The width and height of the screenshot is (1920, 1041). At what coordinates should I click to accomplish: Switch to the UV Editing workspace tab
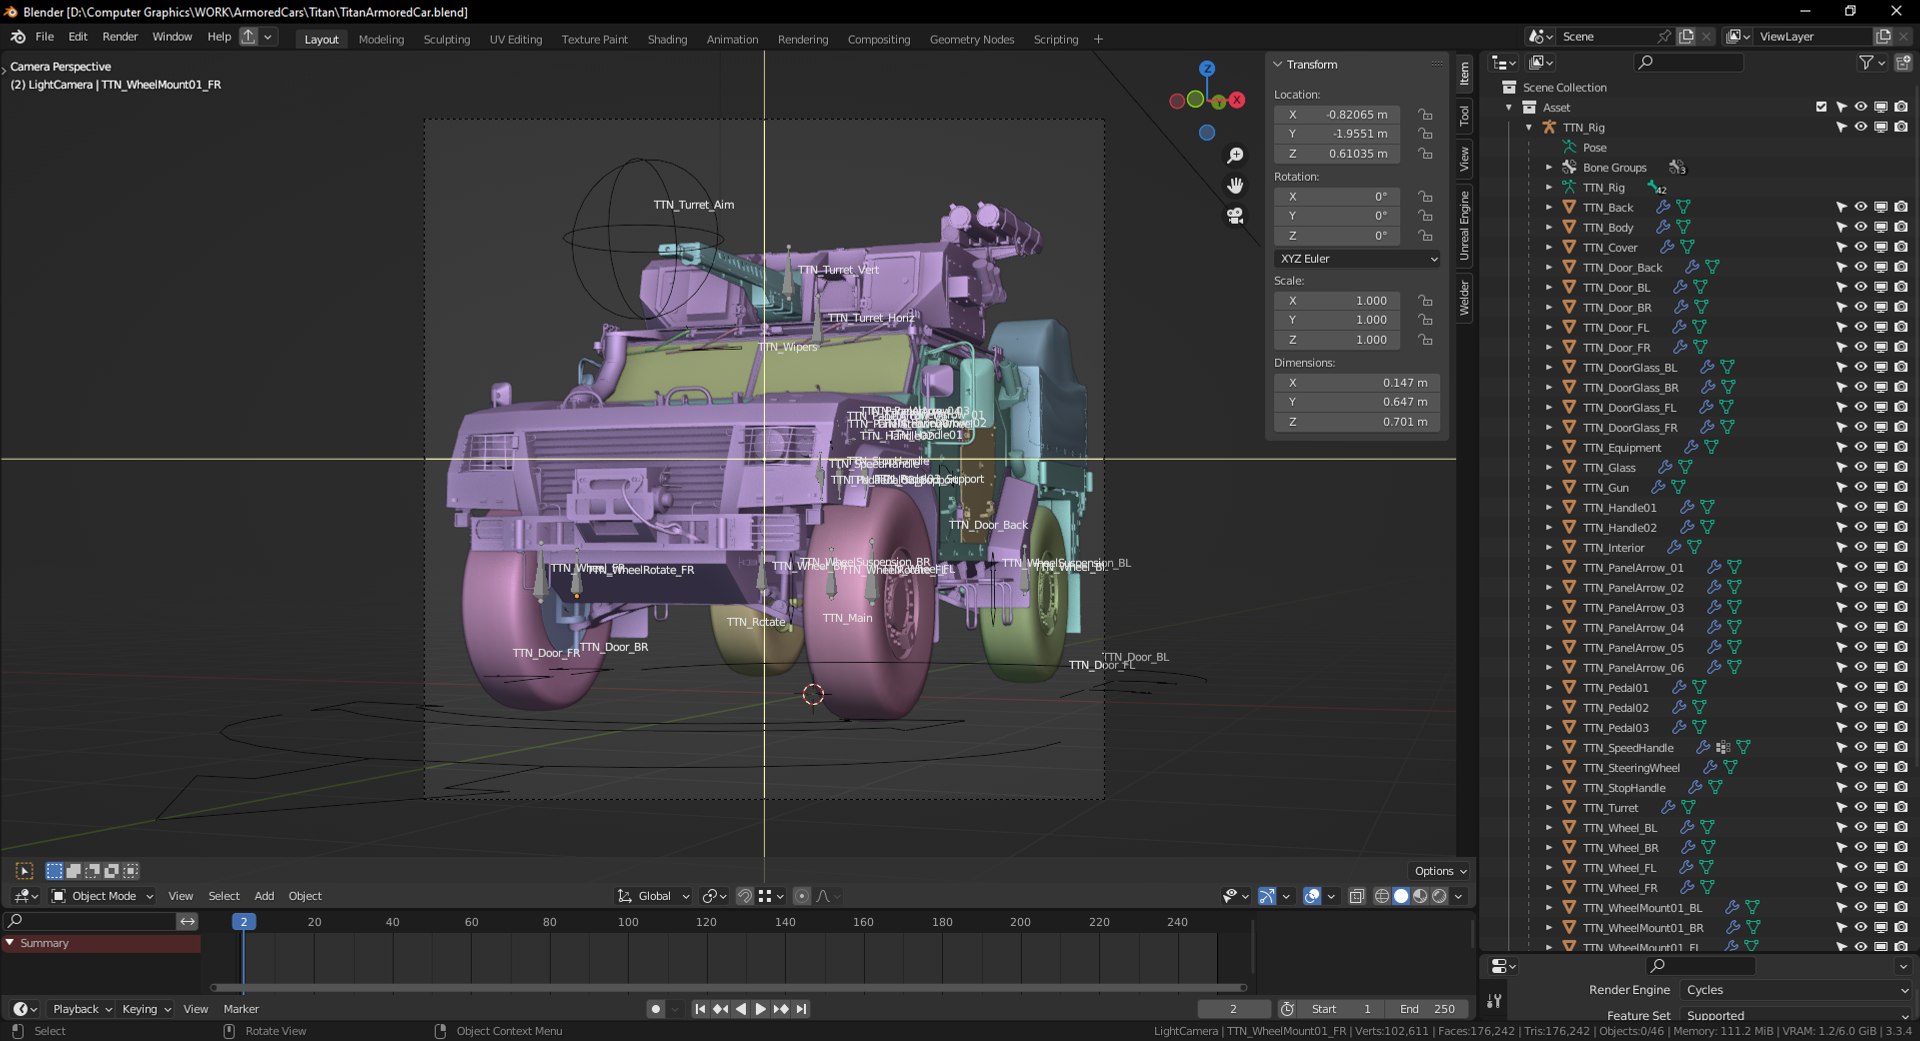516,39
